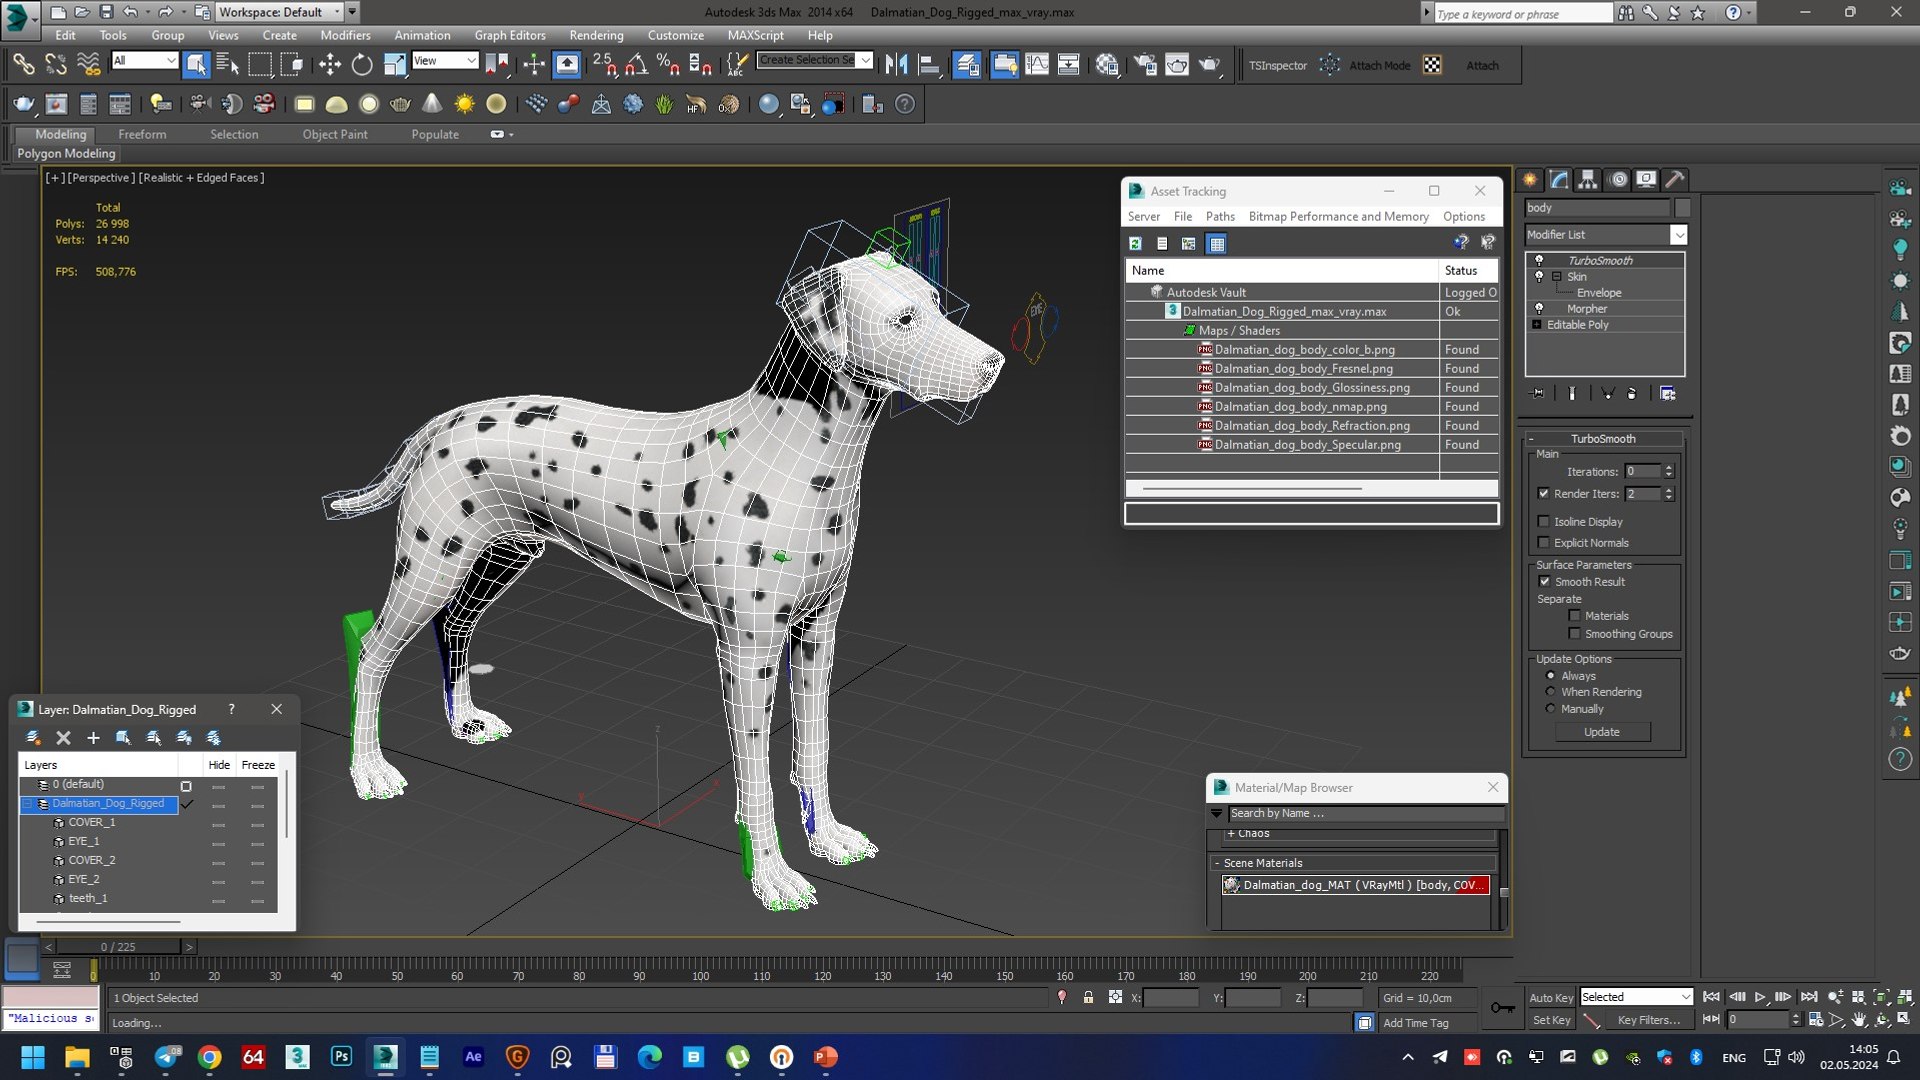Open the Selected key filter dropdown

pyautogui.click(x=1636, y=998)
